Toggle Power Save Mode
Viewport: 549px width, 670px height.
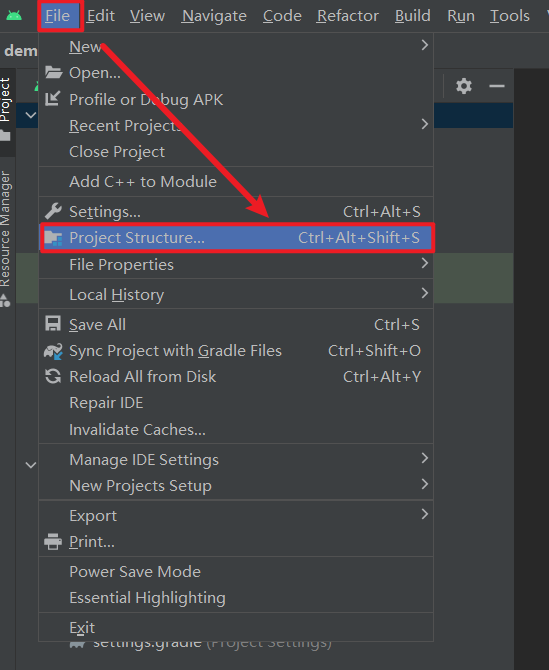click(236, 571)
